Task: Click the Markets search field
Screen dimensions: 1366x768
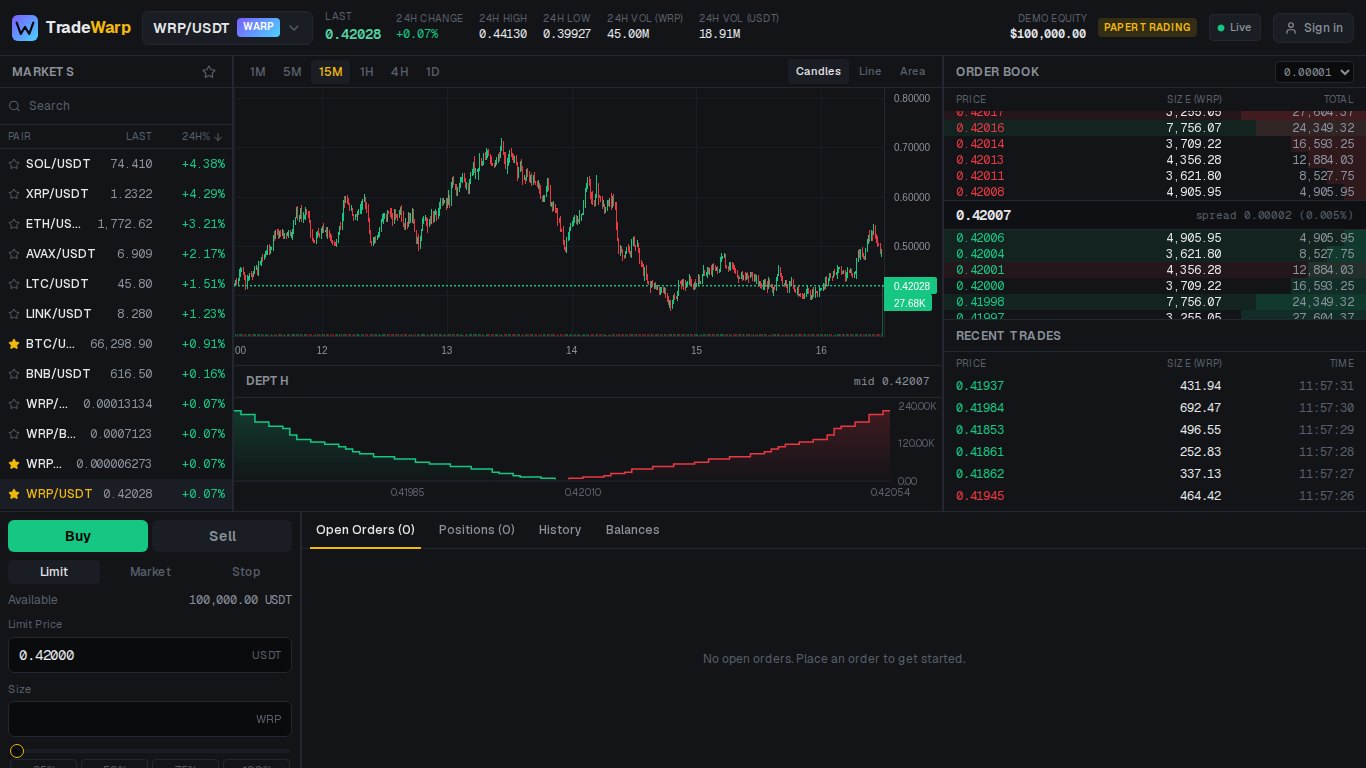Action: point(116,106)
